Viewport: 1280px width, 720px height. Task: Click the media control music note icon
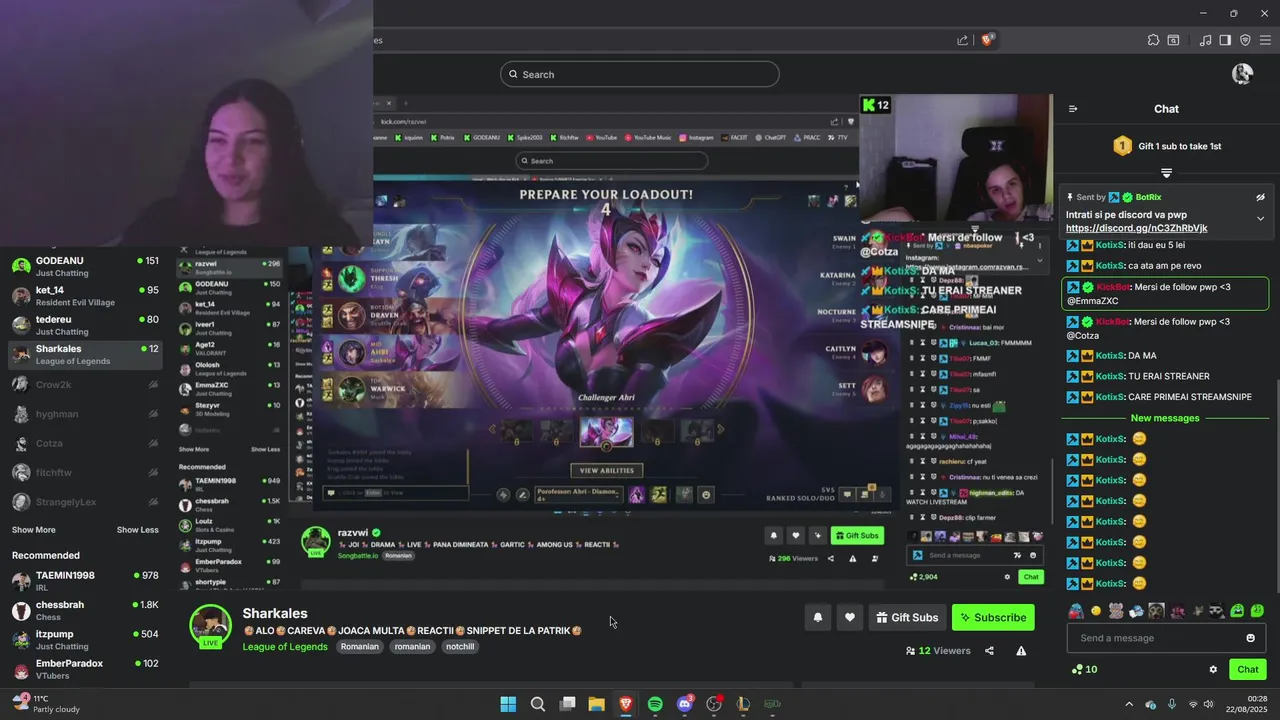click(x=1205, y=40)
